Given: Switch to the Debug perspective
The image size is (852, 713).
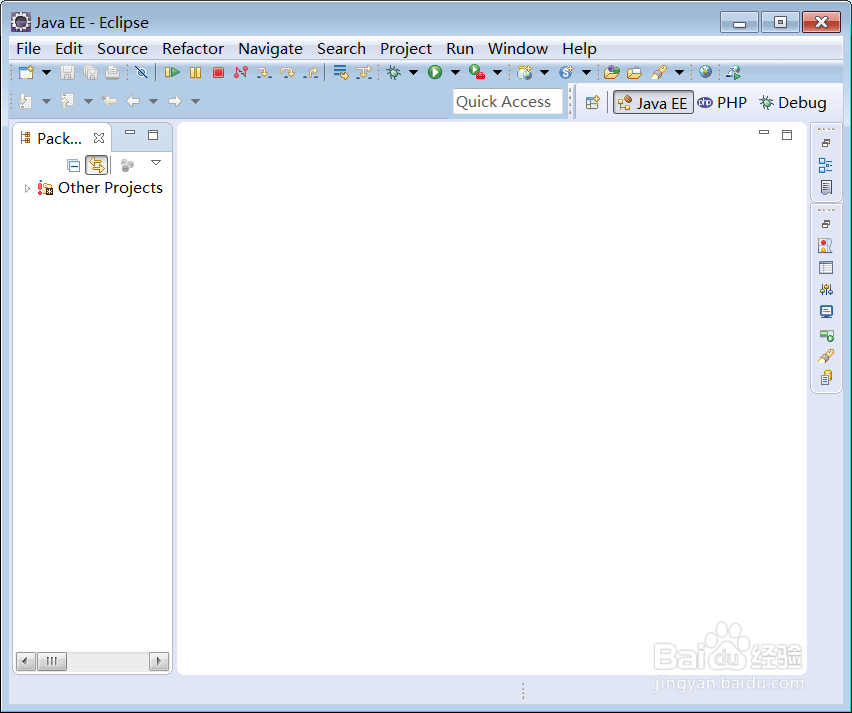Looking at the screenshot, I should [x=793, y=102].
